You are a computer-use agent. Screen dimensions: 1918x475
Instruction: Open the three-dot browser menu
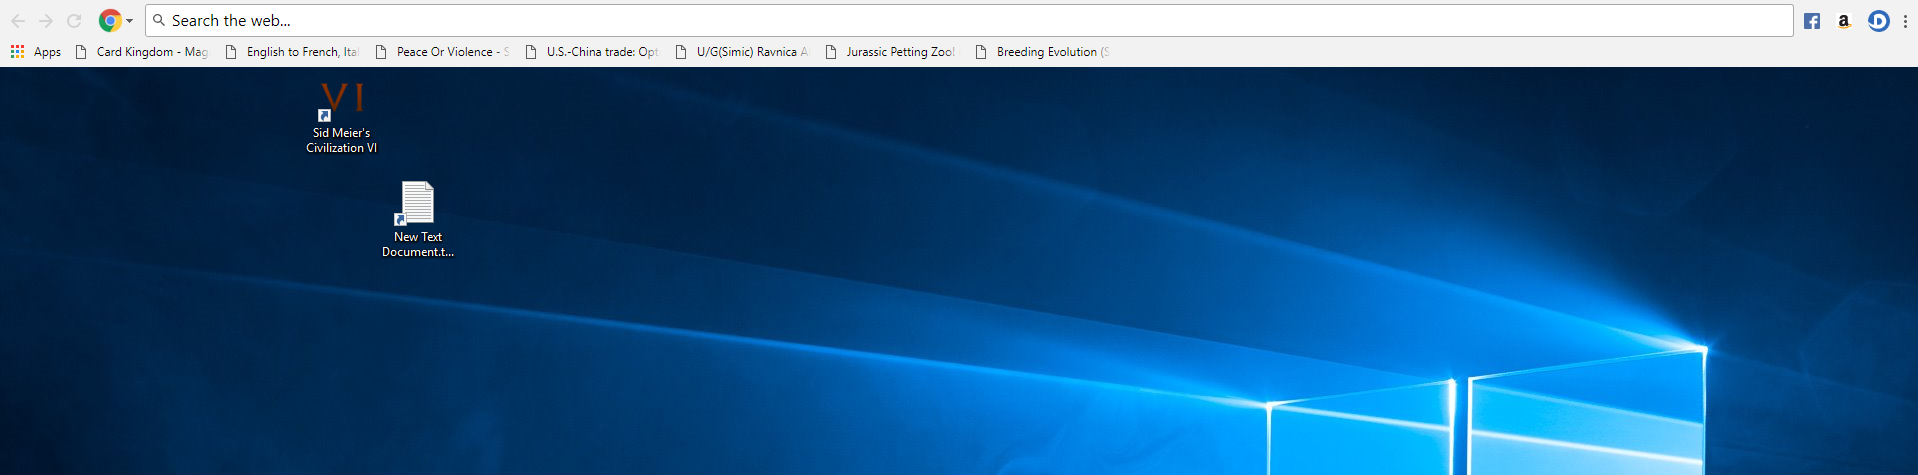1905,21
